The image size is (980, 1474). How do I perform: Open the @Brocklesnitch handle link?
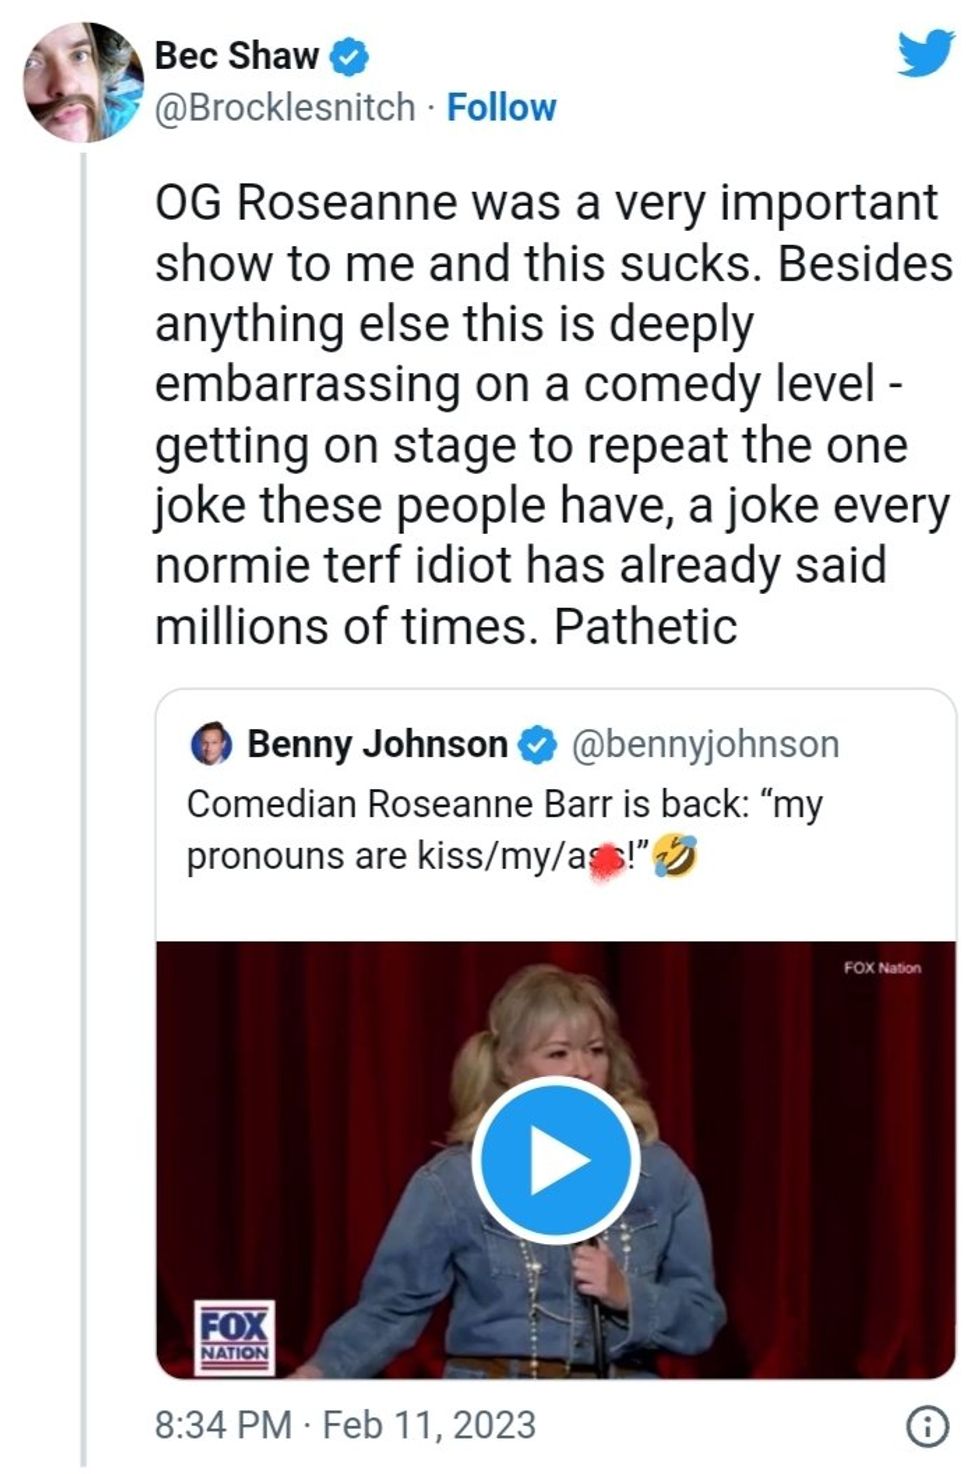pos(284,107)
